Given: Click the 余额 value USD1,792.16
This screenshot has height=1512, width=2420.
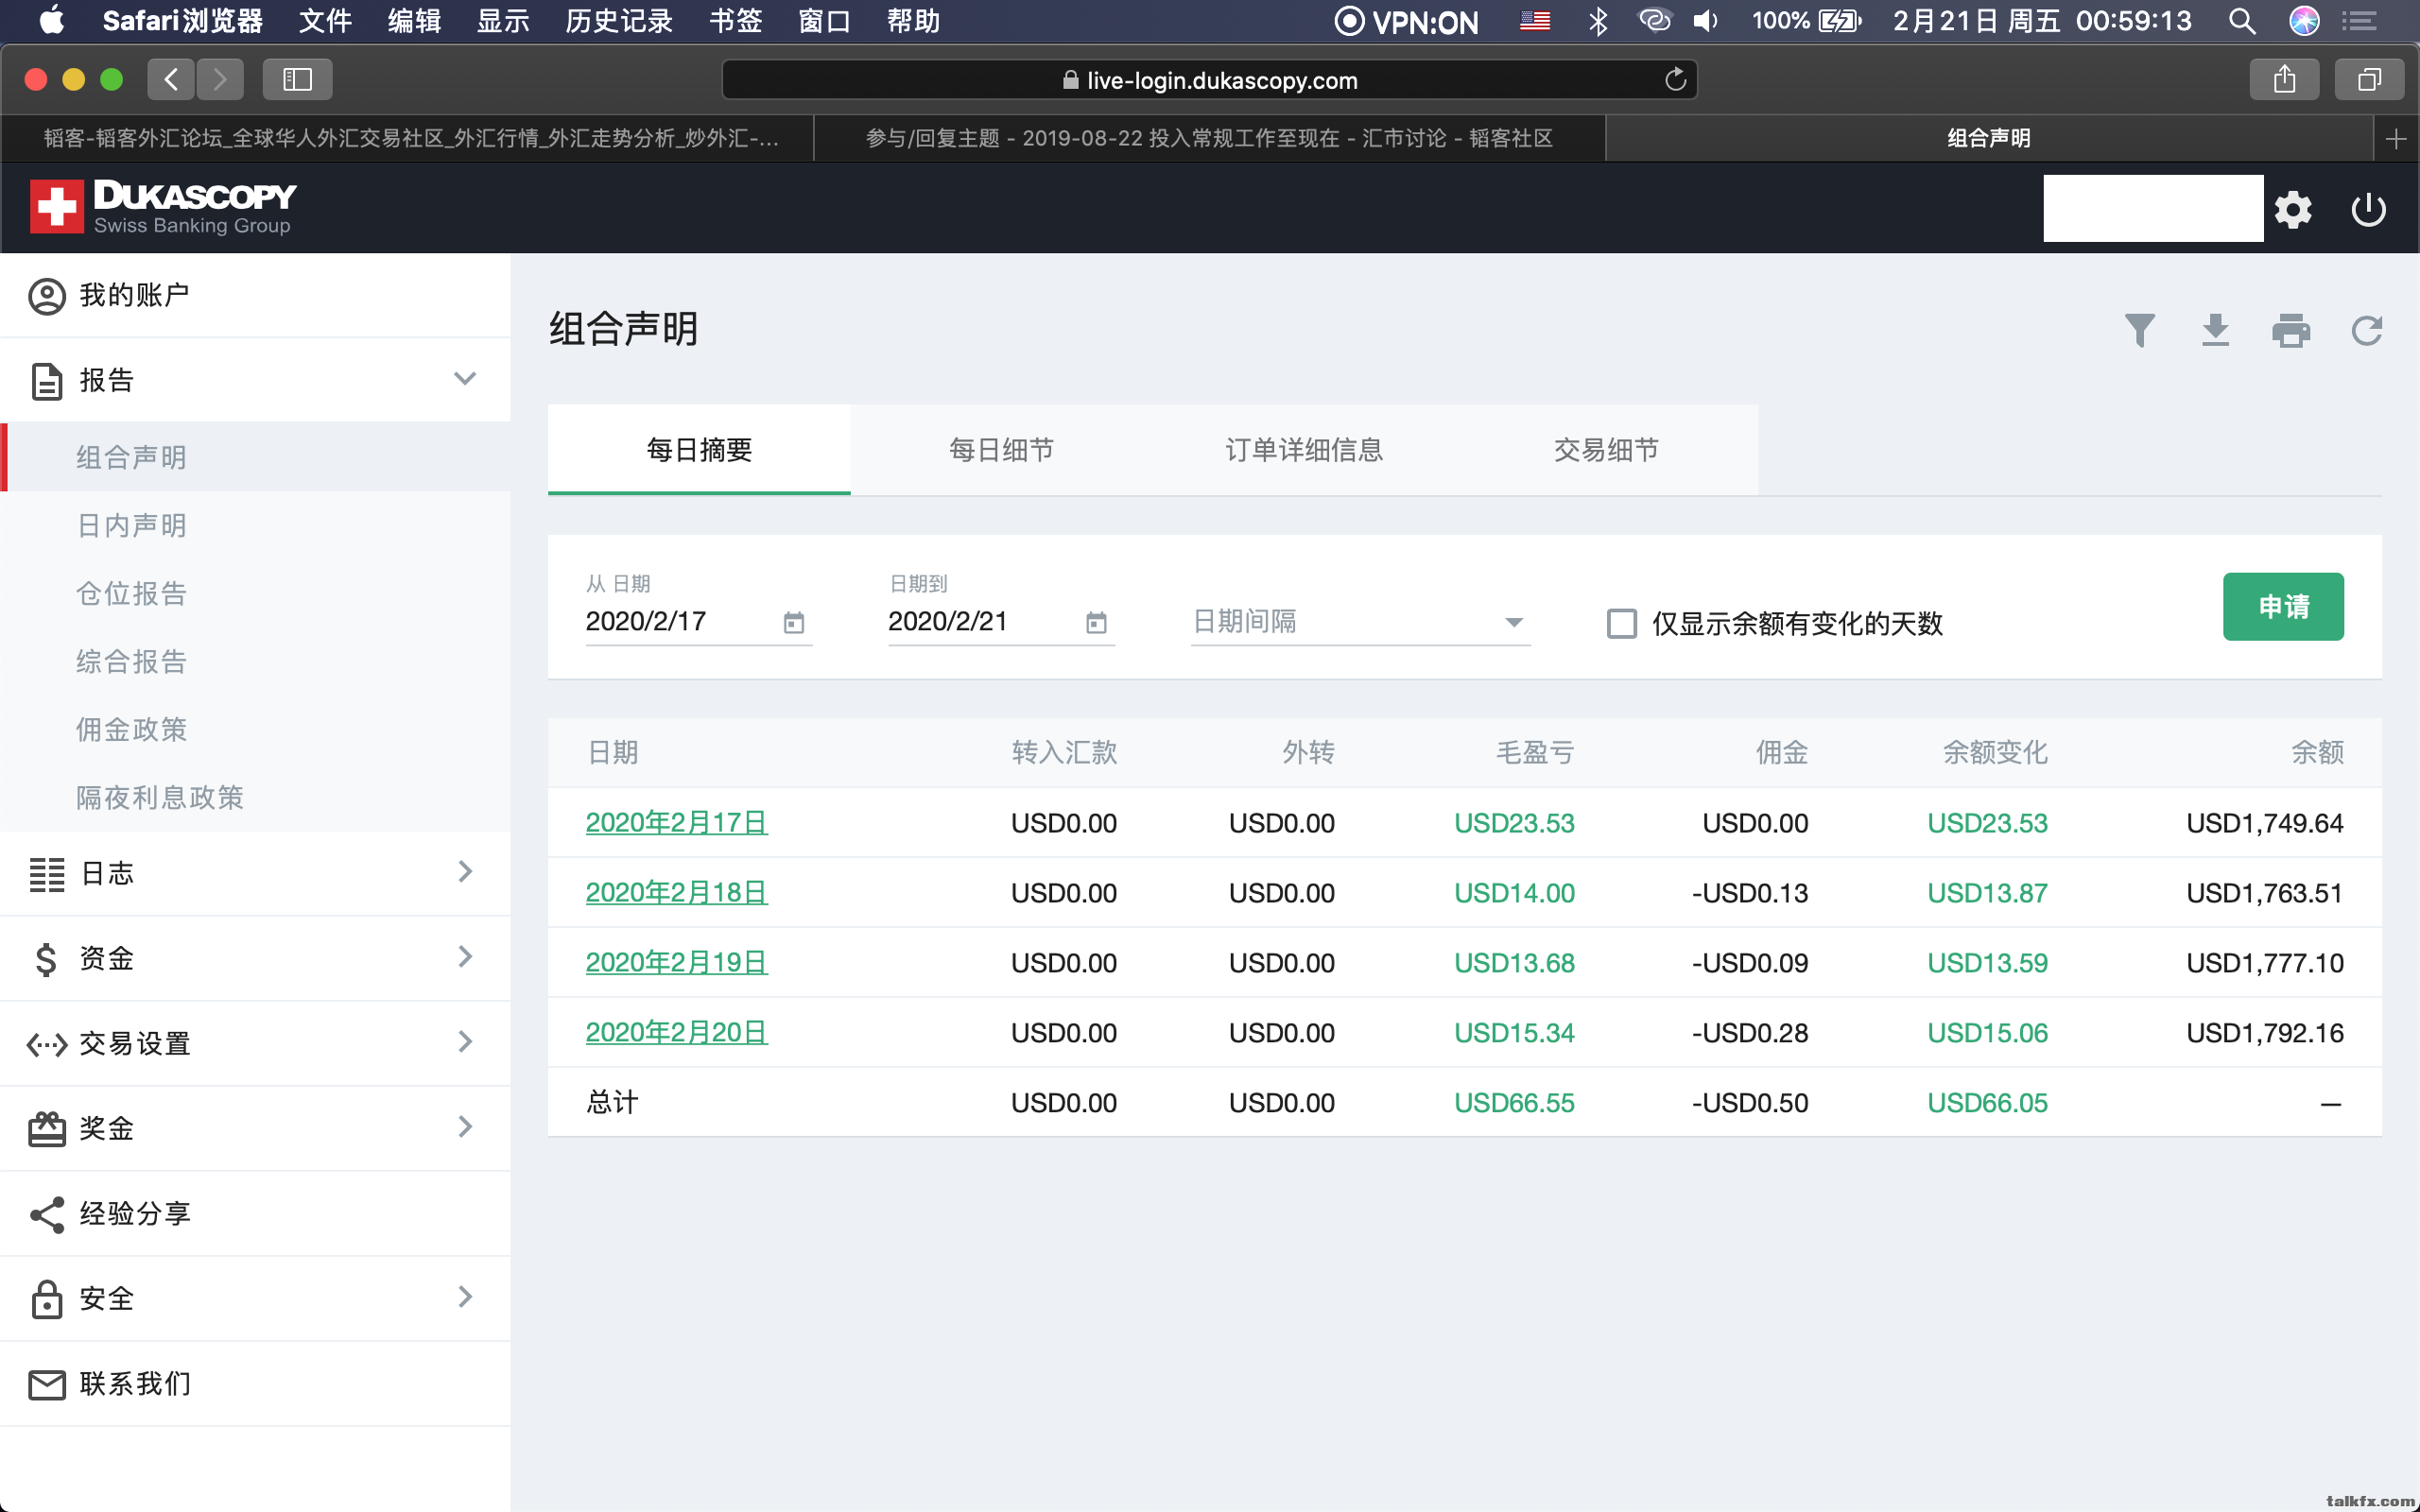Looking at the screenshot, I should click(x=2264, y=1033).
